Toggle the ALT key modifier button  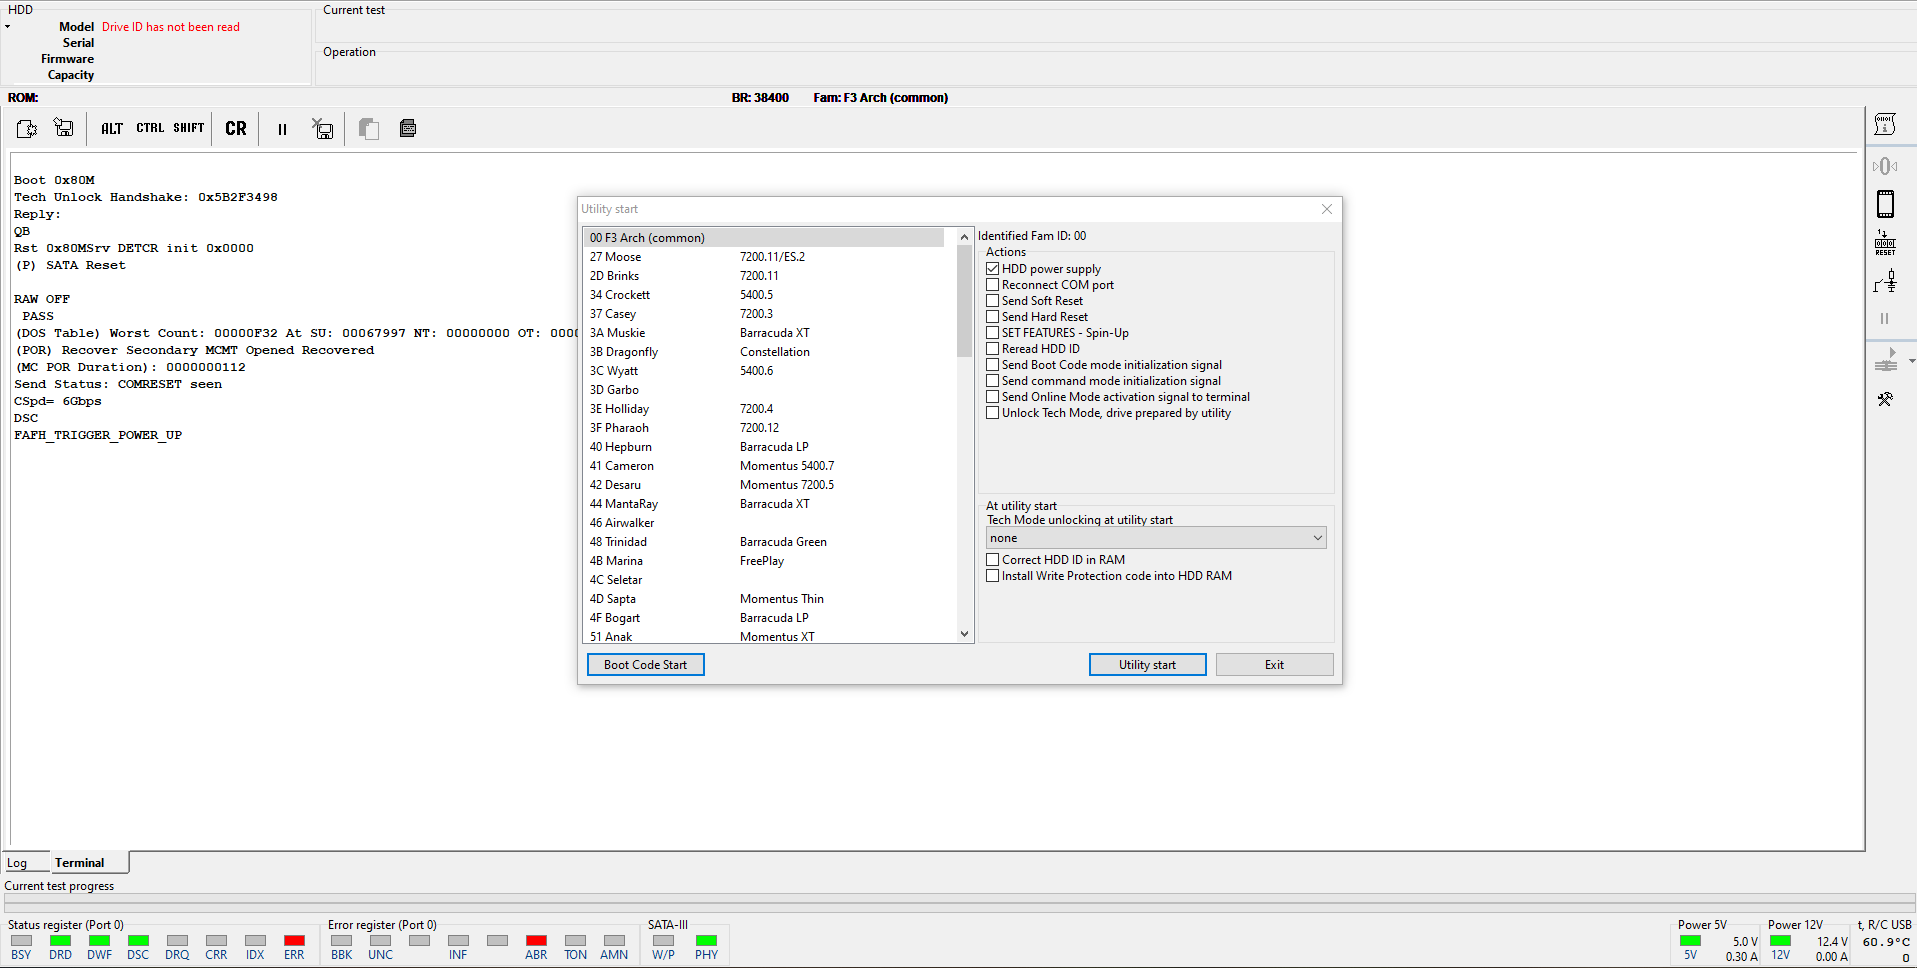[112, 128]
